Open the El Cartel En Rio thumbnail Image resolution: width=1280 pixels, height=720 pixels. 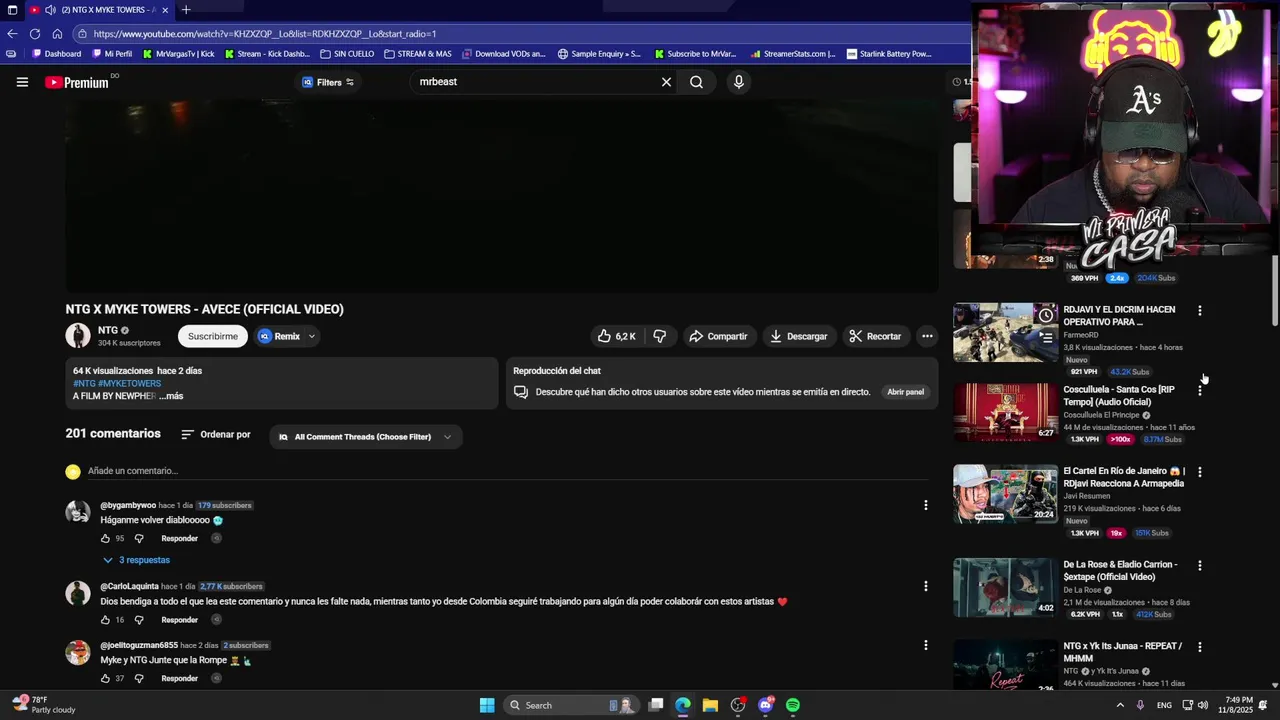(x=1005, y=493)
